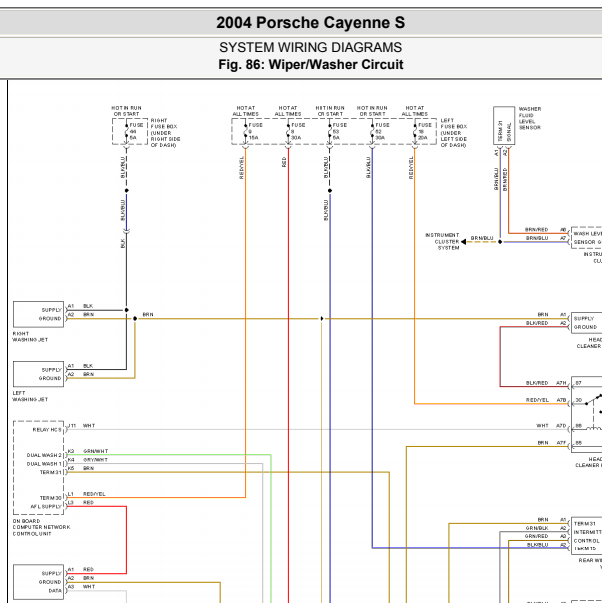Screen dimensions: 602x603
Task: Click the 'RIGHT WASHING JET' label
Action: (30, 336)
